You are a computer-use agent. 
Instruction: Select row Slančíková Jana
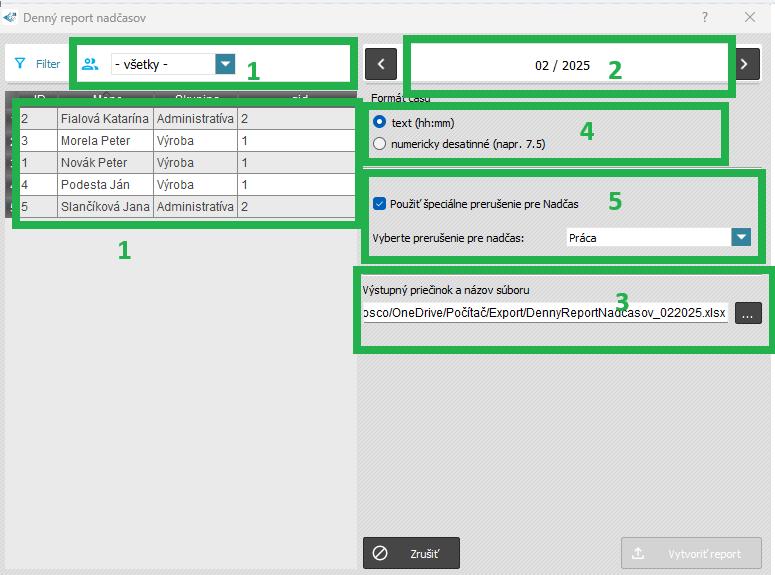coord(104,207)
